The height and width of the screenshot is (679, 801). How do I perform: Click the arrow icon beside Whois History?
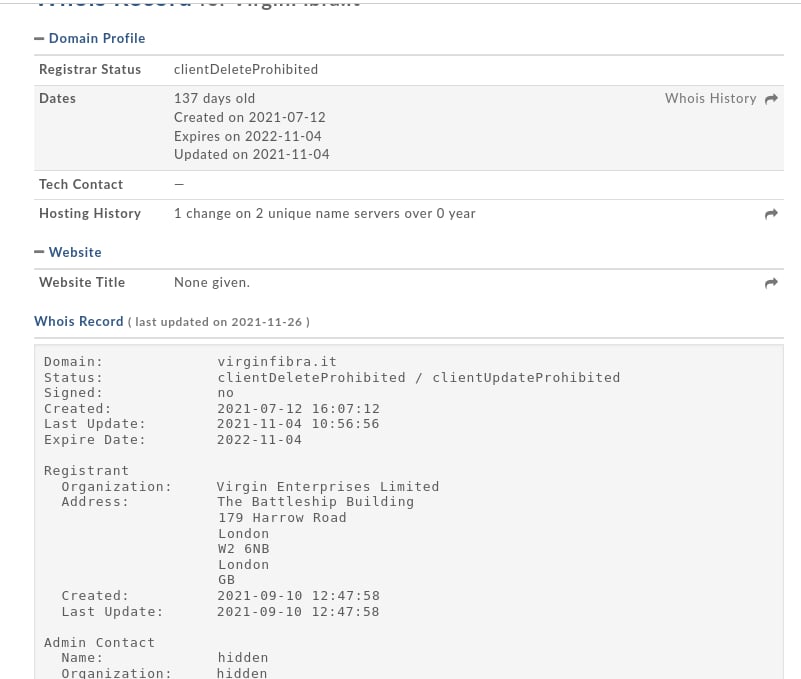point(771,99)
